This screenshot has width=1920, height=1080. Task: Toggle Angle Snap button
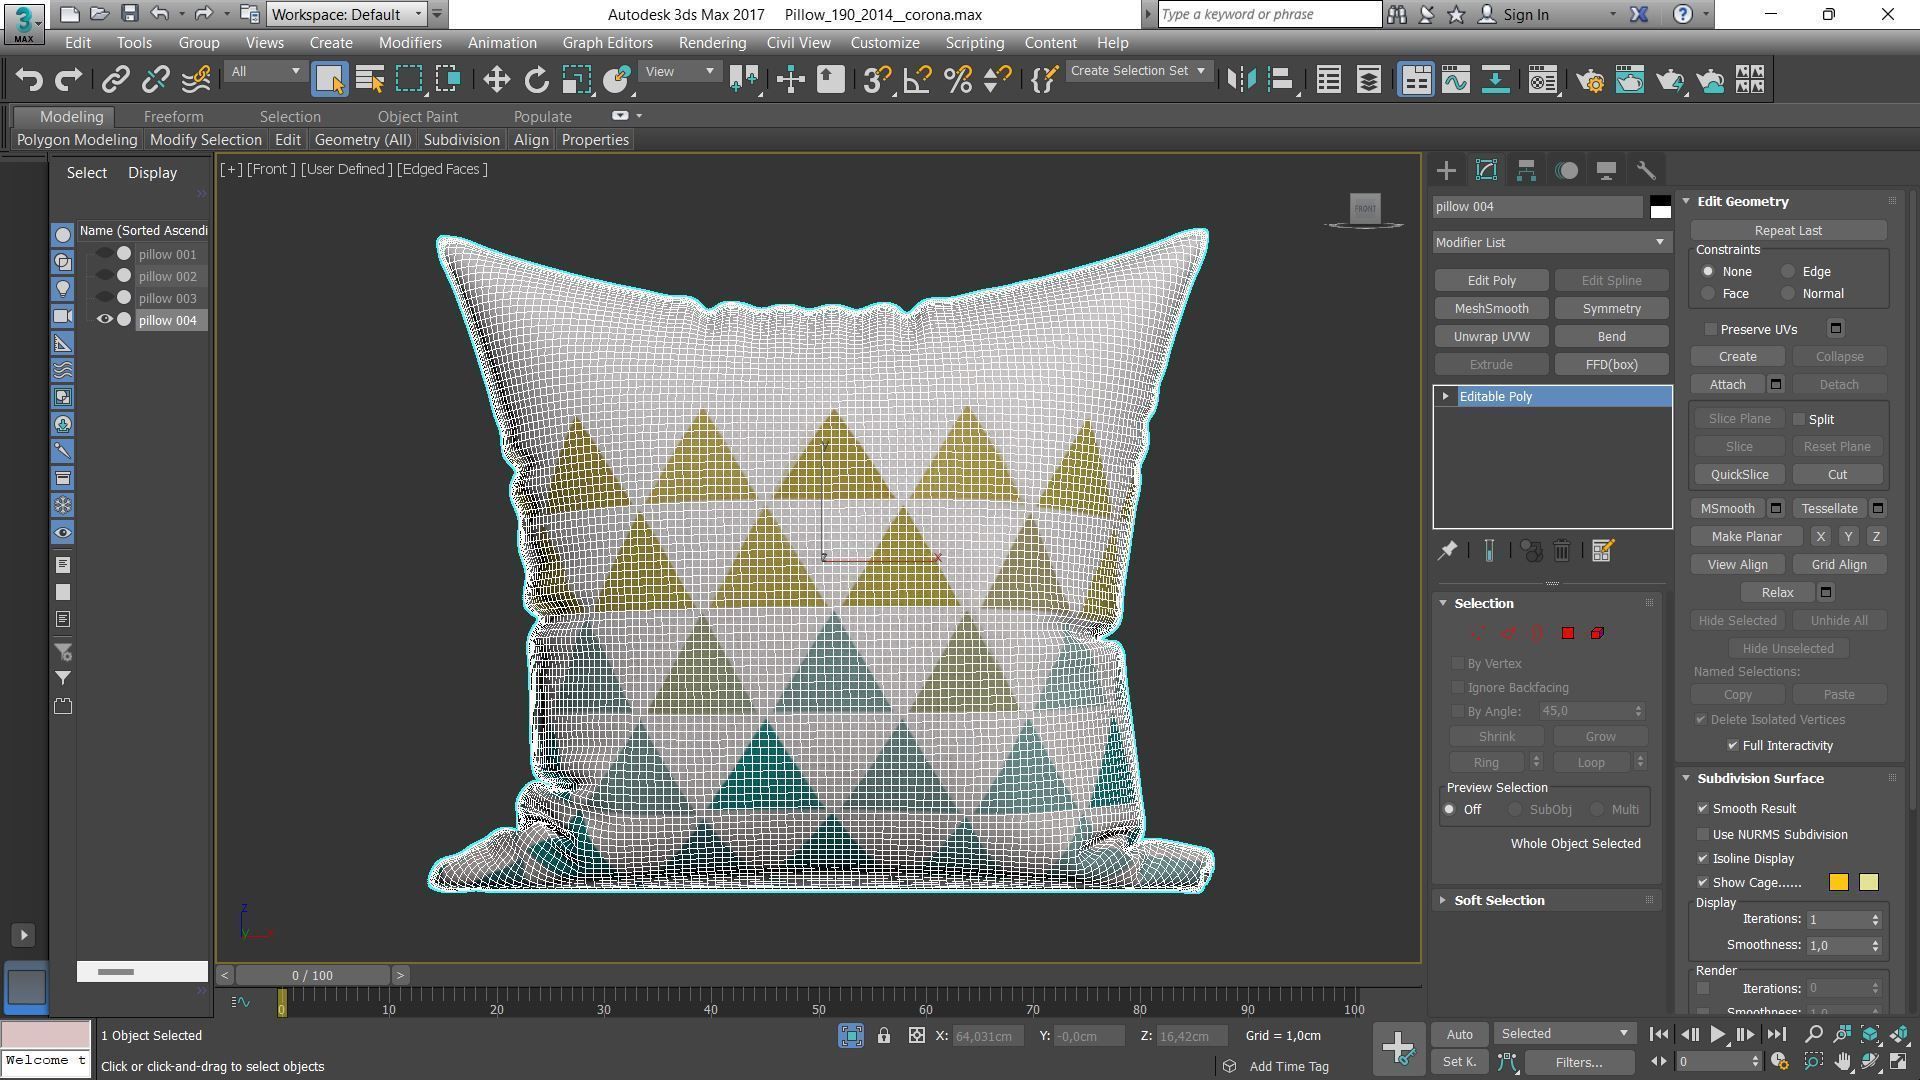click(917, 80)
